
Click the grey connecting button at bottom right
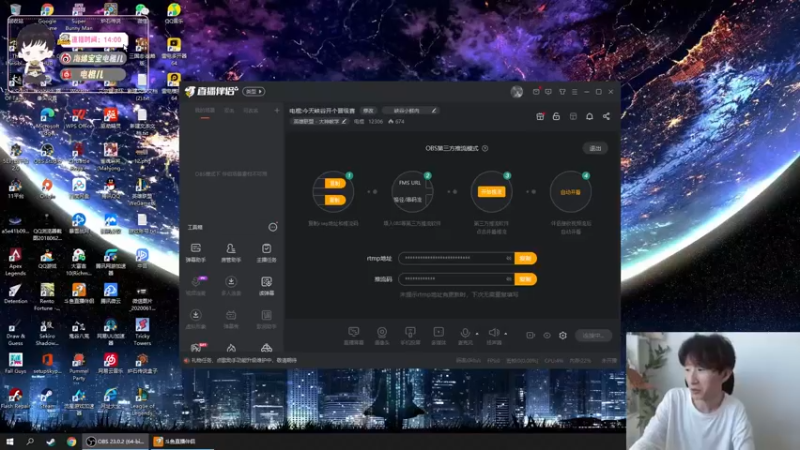pos(593,335)
